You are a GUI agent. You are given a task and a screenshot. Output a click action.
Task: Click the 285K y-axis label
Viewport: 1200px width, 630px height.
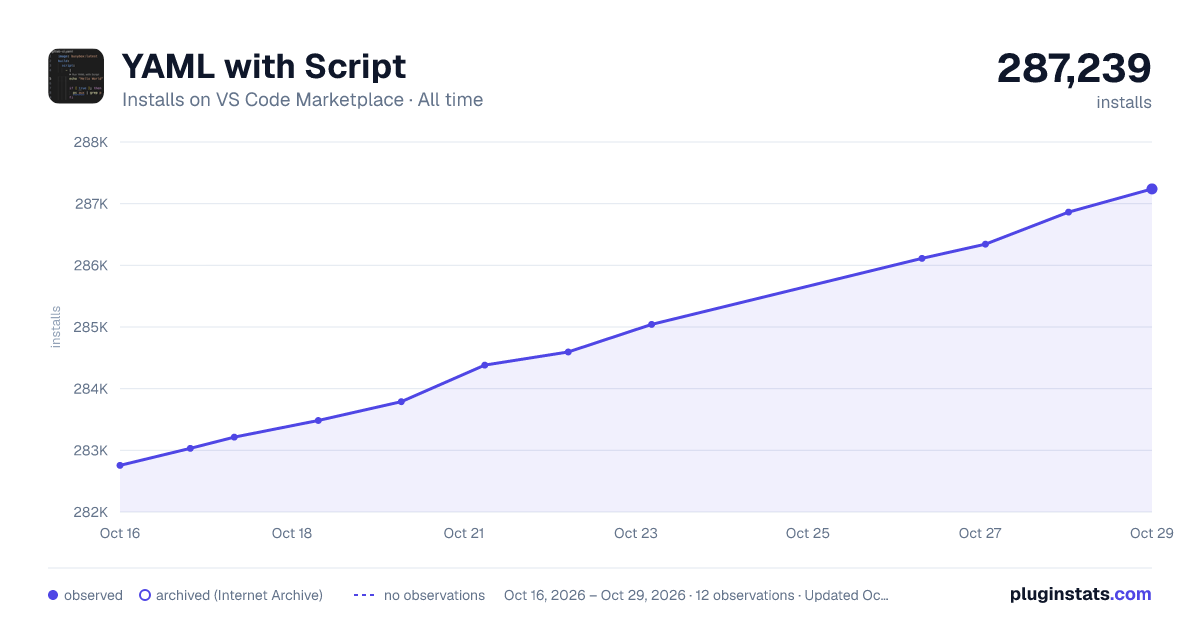[91, 327]
